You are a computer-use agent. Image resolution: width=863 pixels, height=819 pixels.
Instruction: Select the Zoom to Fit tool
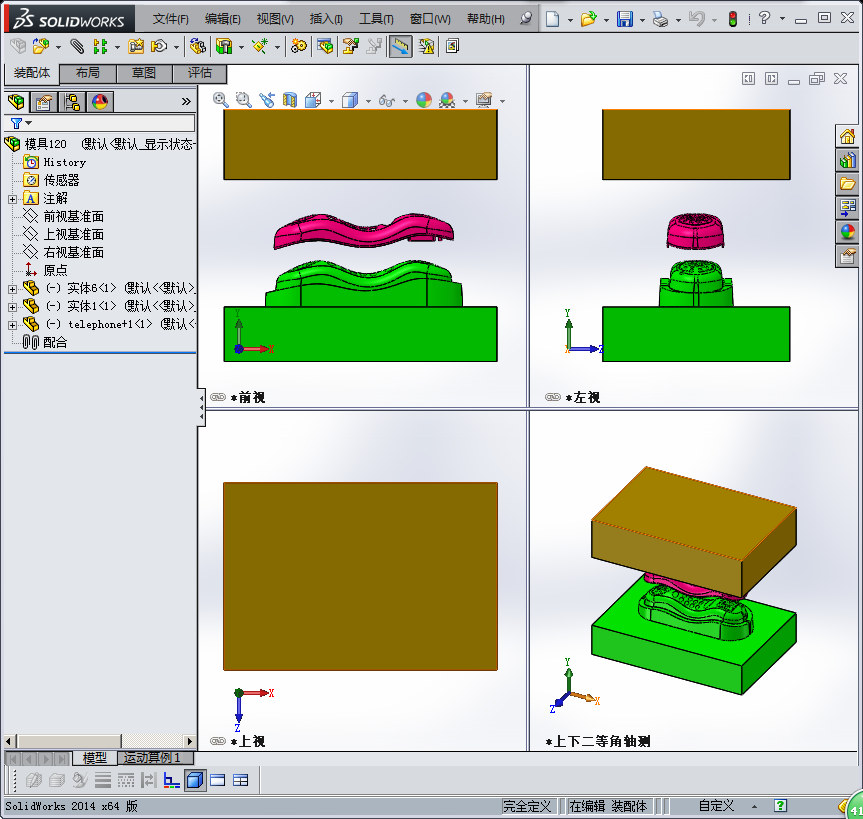click(220, 100)
